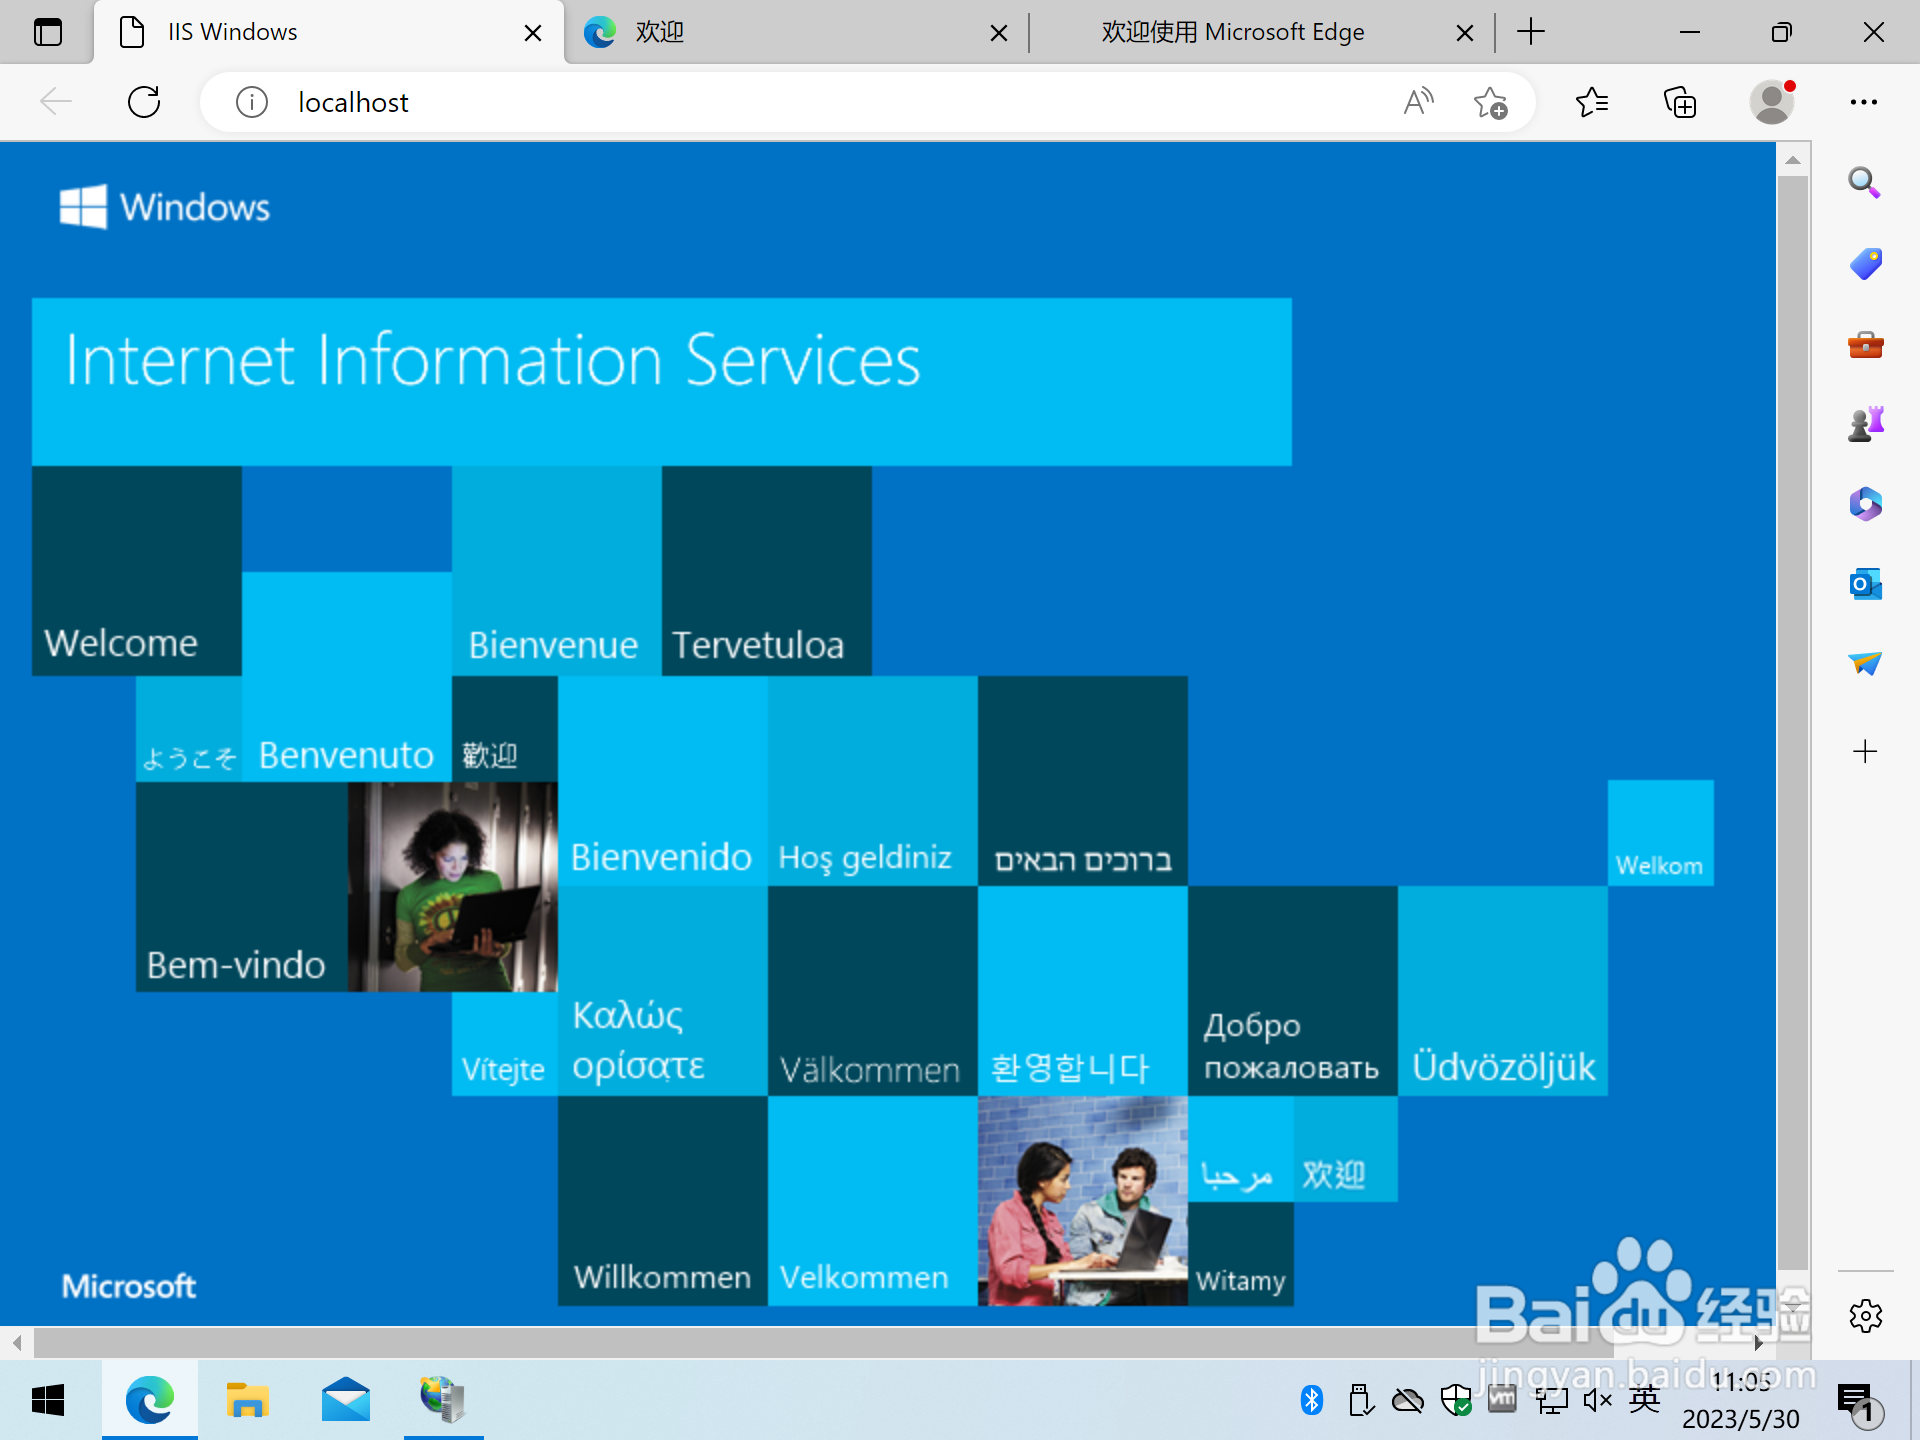Close the 欢迎 tab
The image size is (1920, 1440).
point(998,33)
